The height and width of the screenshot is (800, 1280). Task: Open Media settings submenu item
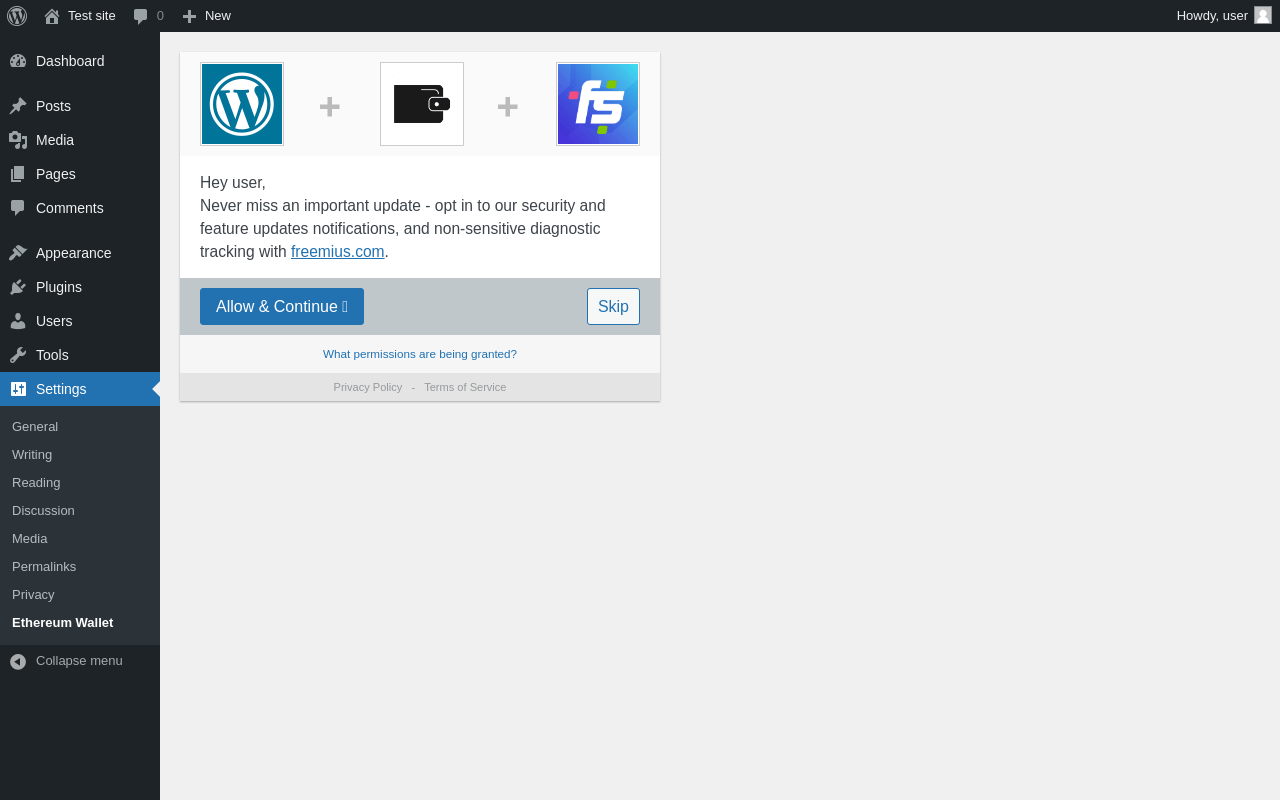pos(80,539)
